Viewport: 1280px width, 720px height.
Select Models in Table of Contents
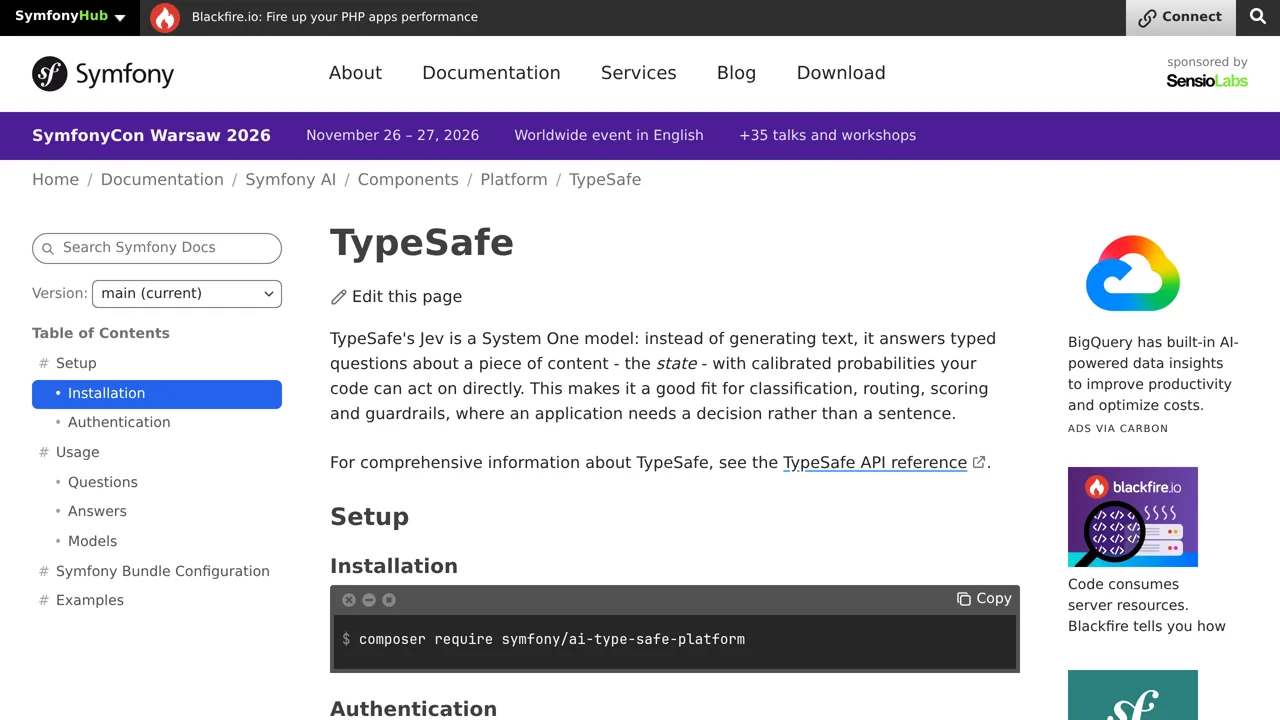pyautogui.click(x=92, y=541)
